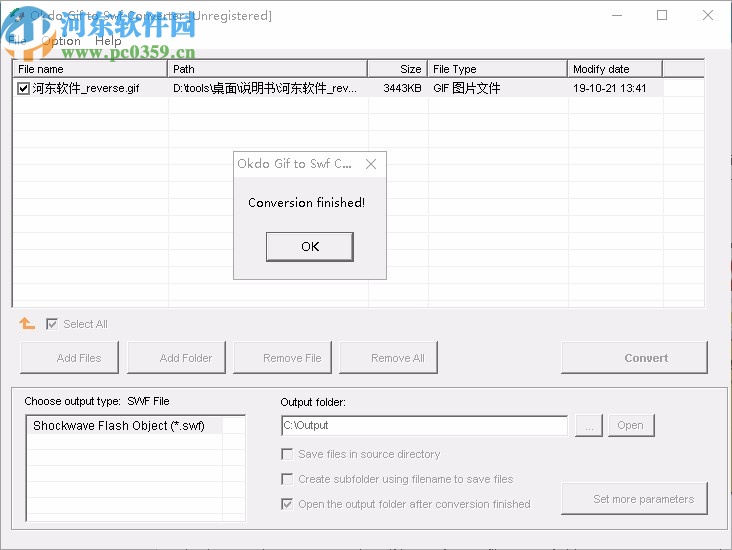Click the Output folder path field
732x550 pixels.
click(424, 425)
